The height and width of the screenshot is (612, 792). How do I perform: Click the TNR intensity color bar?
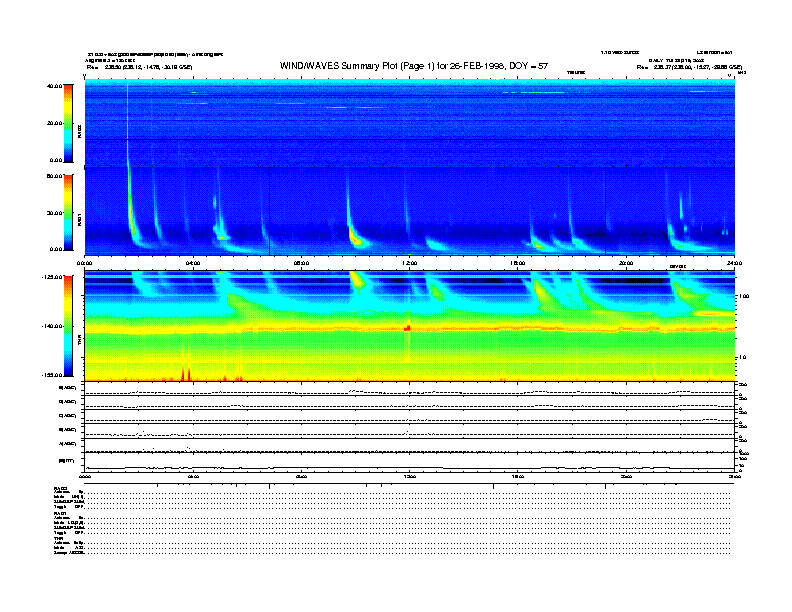pyautogui.click(x=68, y=326)
